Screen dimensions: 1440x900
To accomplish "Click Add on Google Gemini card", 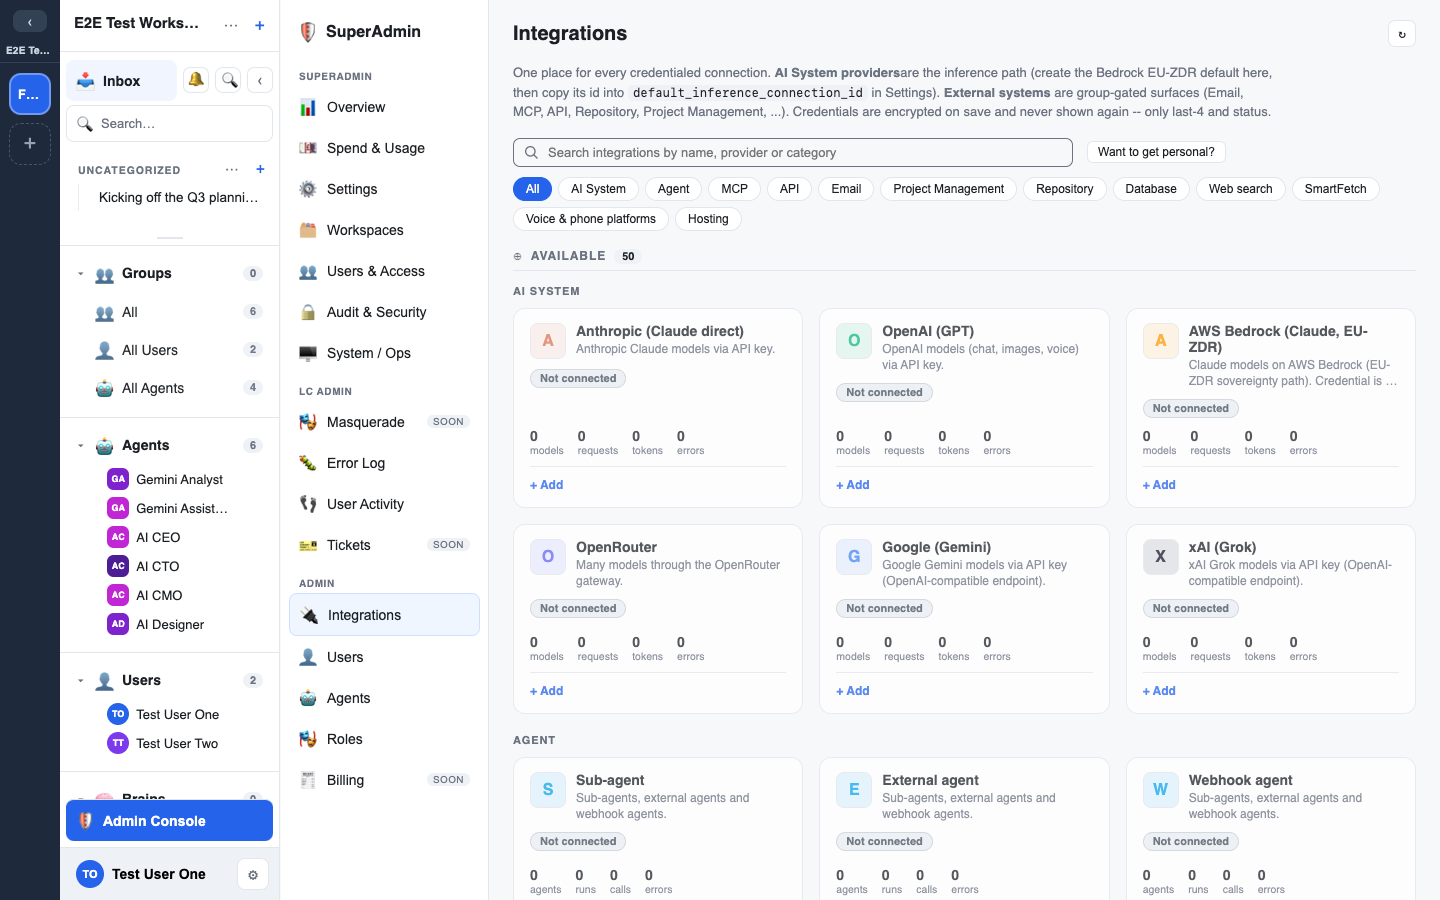I will 853,691.
